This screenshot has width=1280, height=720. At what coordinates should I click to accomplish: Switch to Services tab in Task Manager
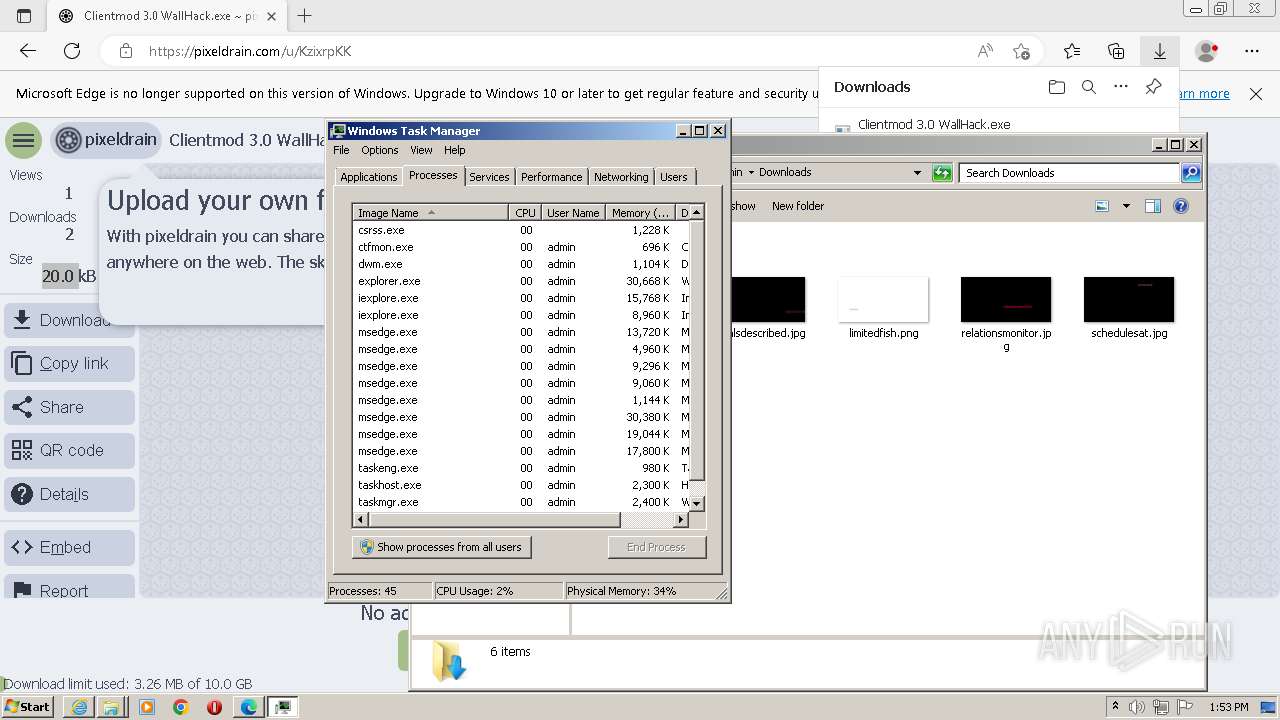point(489,177)
